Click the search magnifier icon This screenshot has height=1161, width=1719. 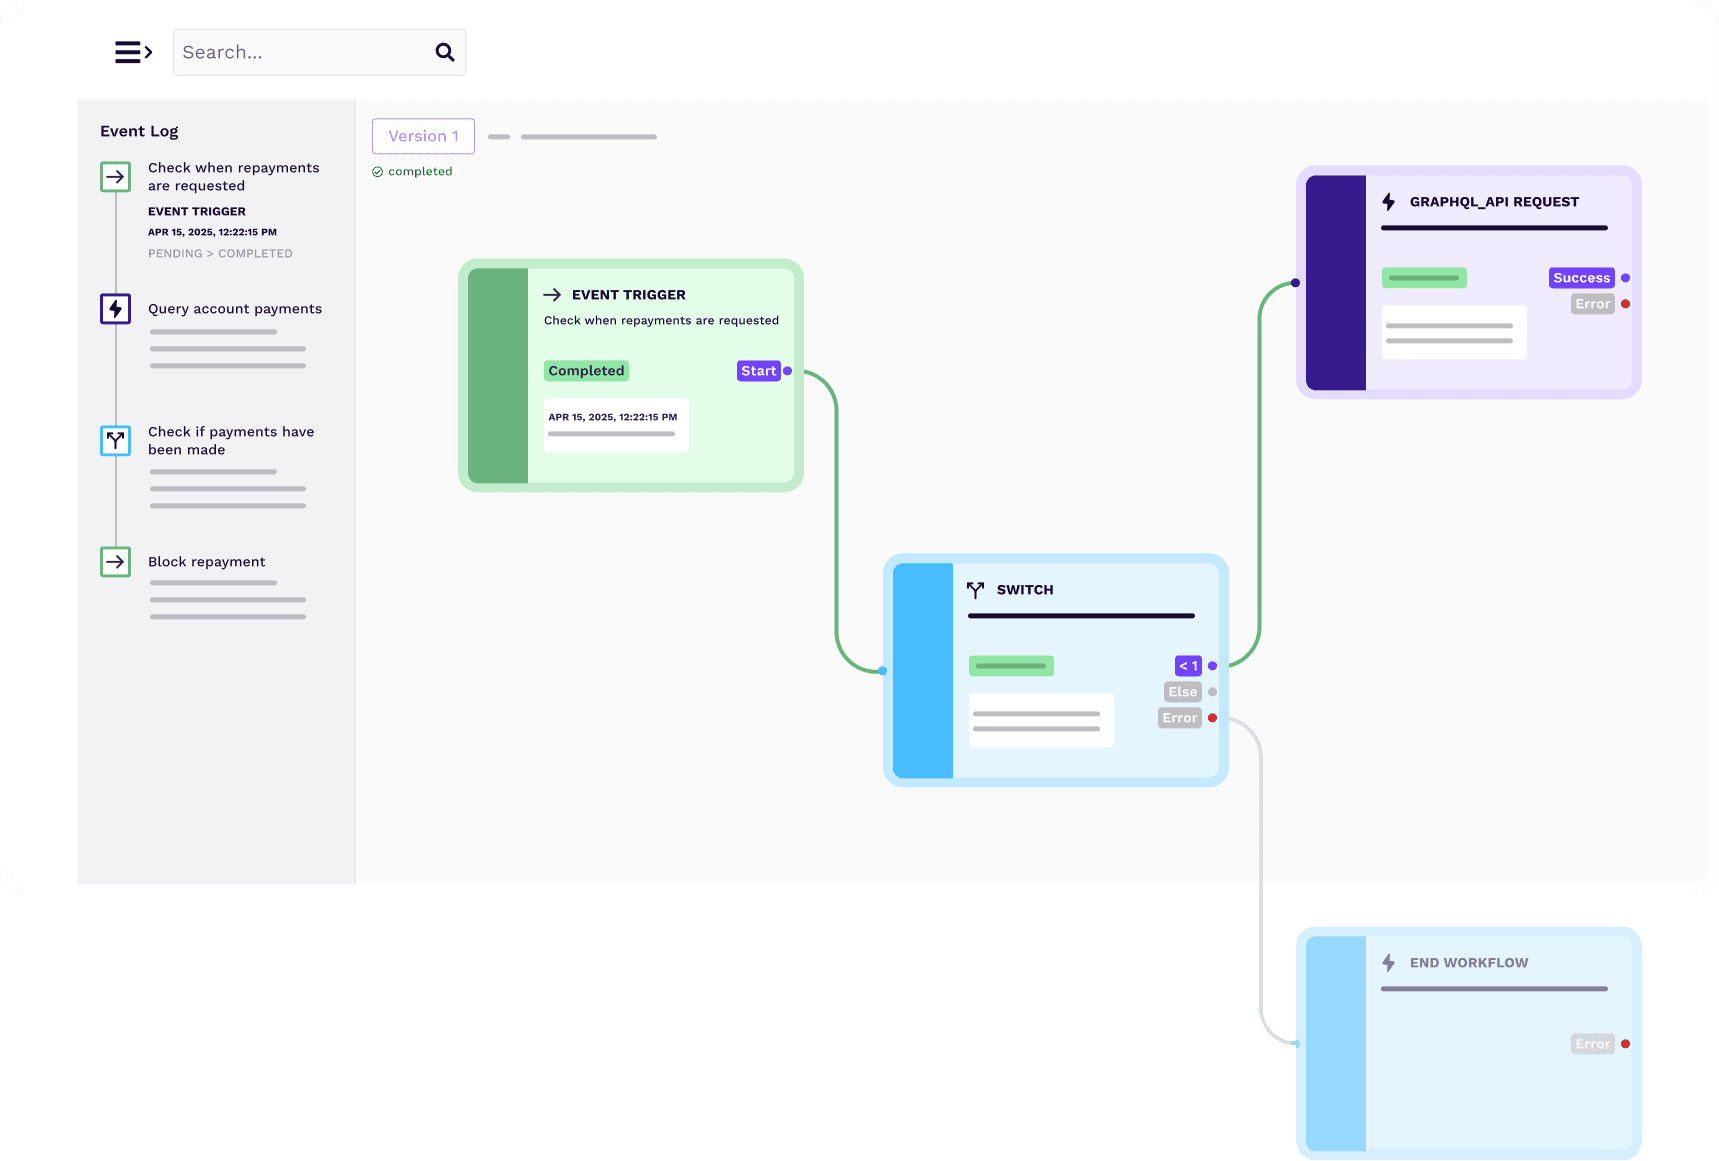coord(444,51)
